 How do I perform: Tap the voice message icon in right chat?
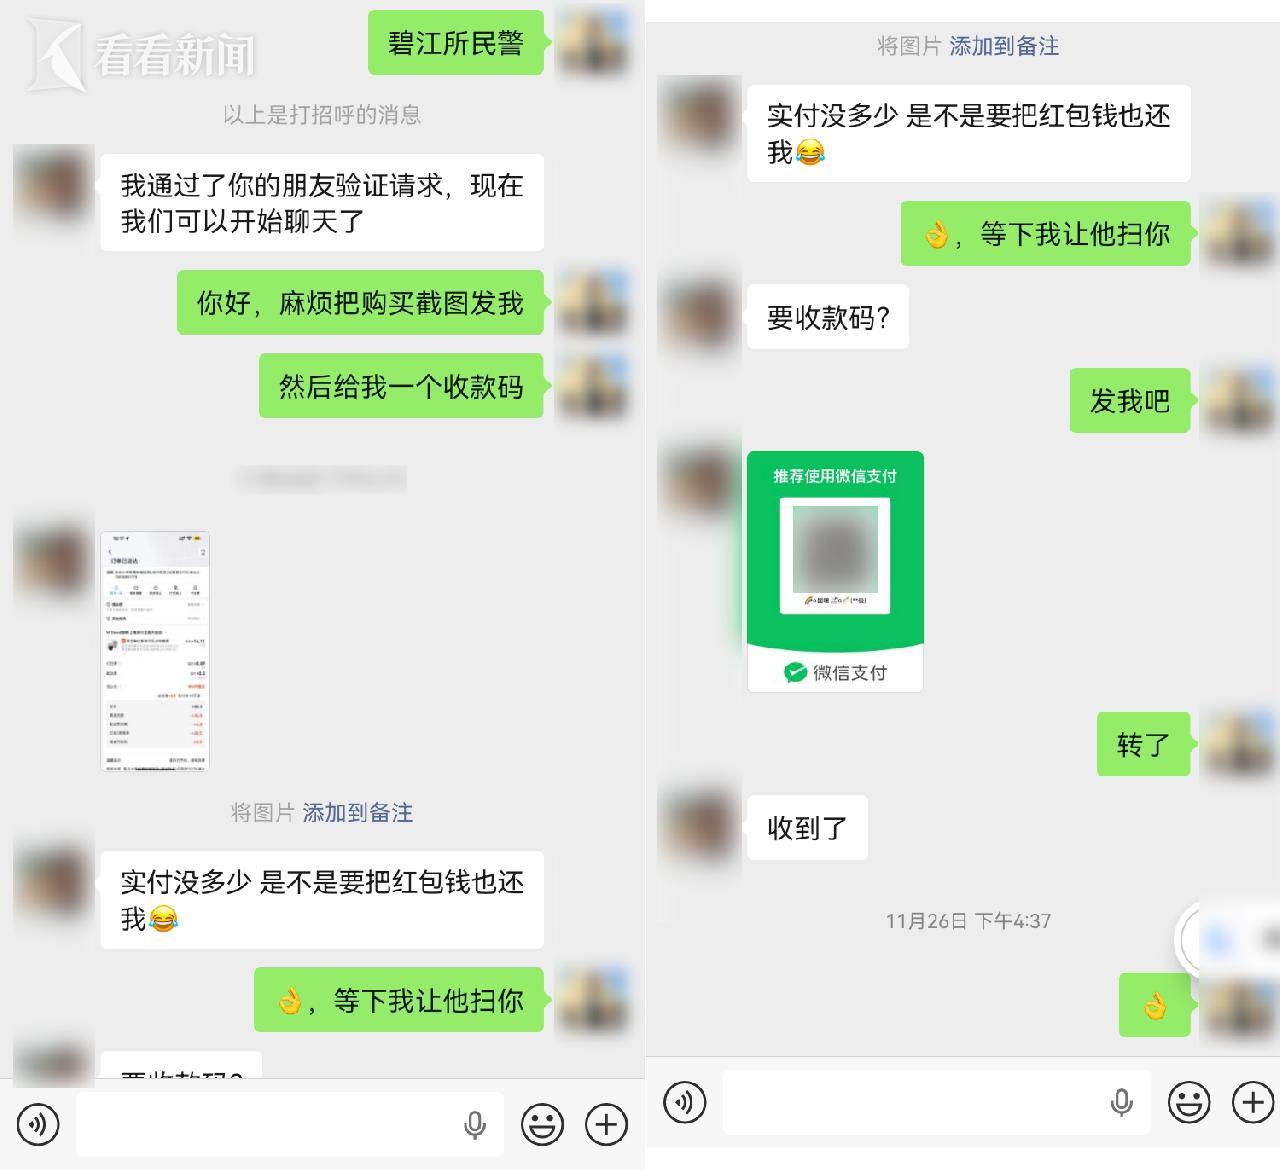(x=685, y=1102)
